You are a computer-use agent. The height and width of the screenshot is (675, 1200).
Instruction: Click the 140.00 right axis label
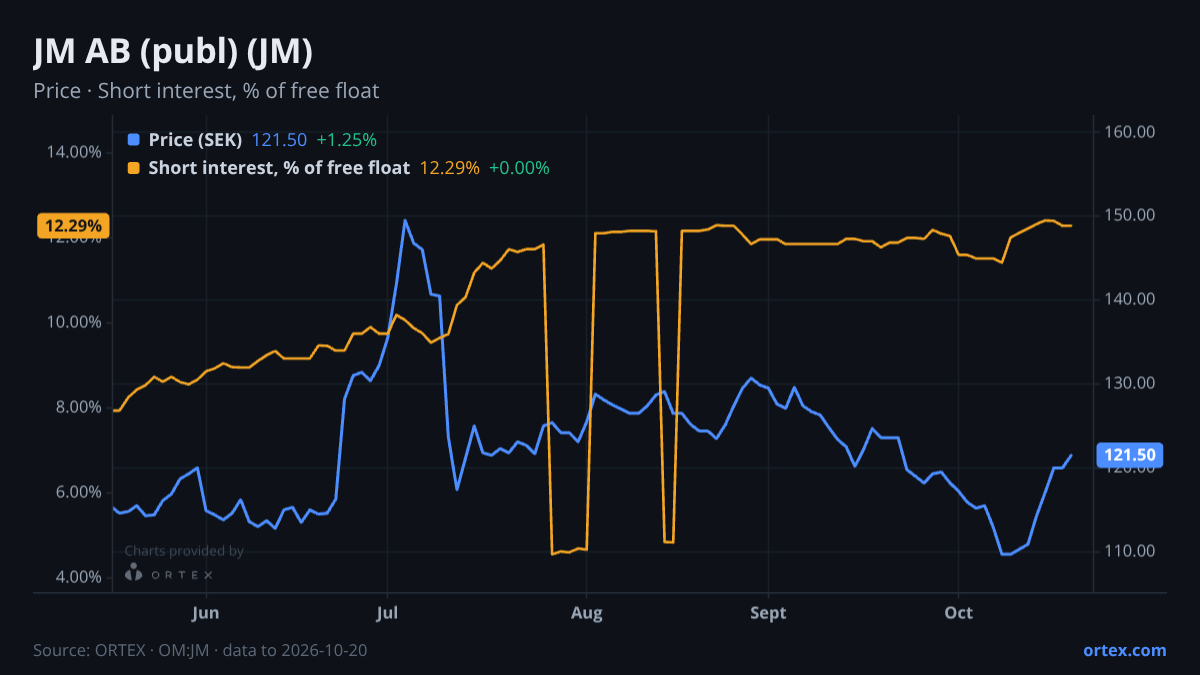coord(1130,299)
